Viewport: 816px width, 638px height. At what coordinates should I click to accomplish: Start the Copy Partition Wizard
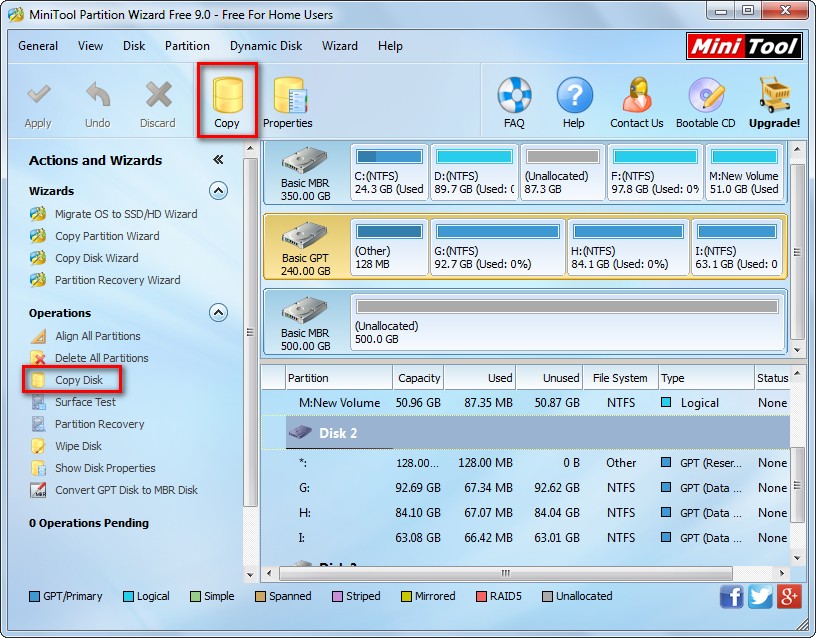[107, 236]
